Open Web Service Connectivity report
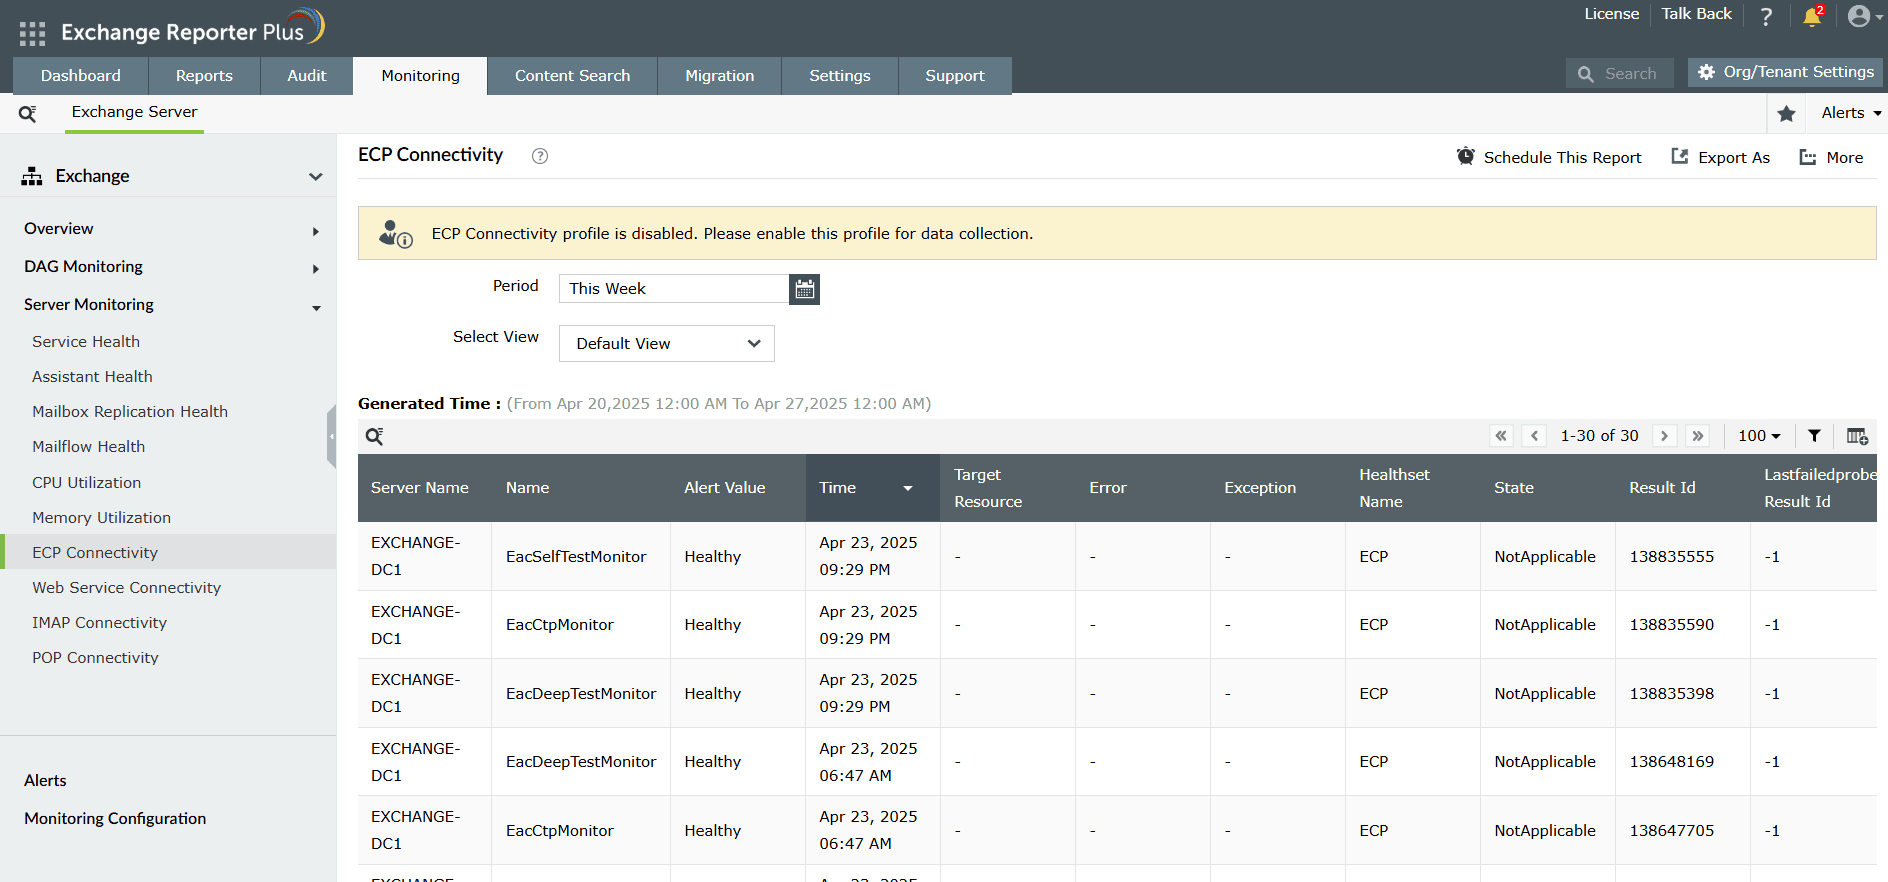This screenshot has width=1888, height=882. 126,588
